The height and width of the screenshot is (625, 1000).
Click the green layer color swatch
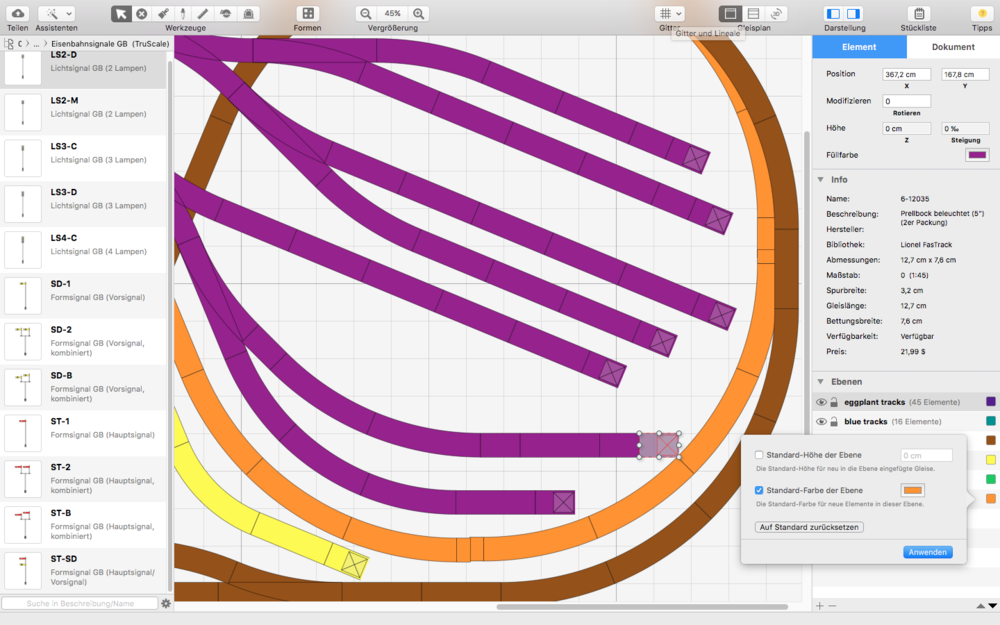[990, 479]
